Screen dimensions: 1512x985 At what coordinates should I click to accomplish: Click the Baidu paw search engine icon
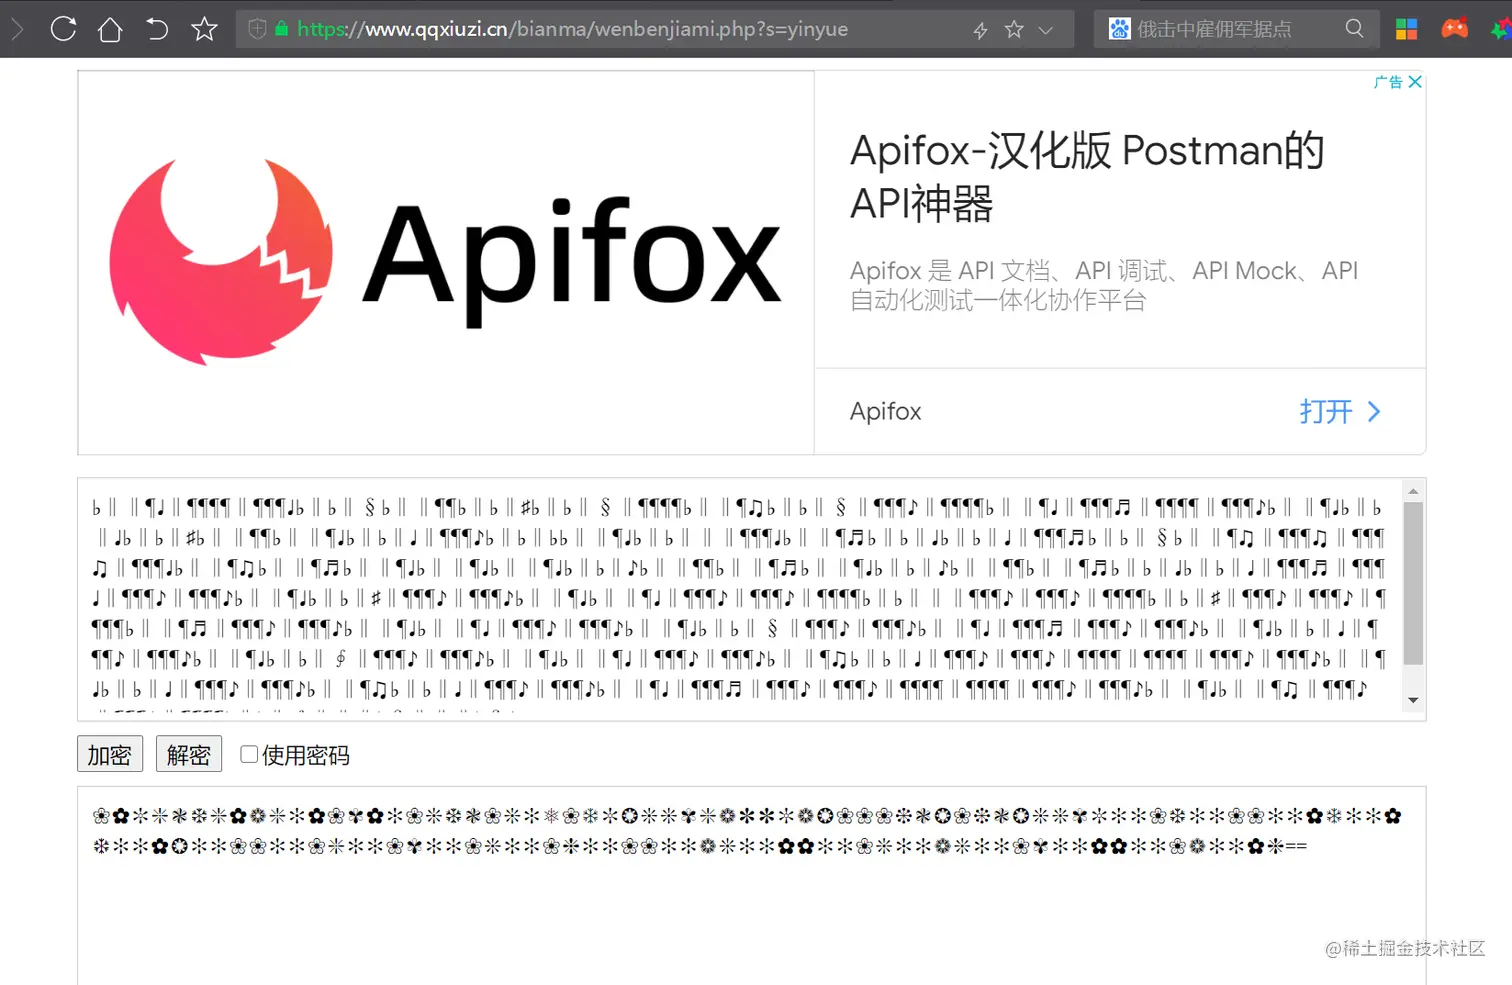coord(1119,29)
